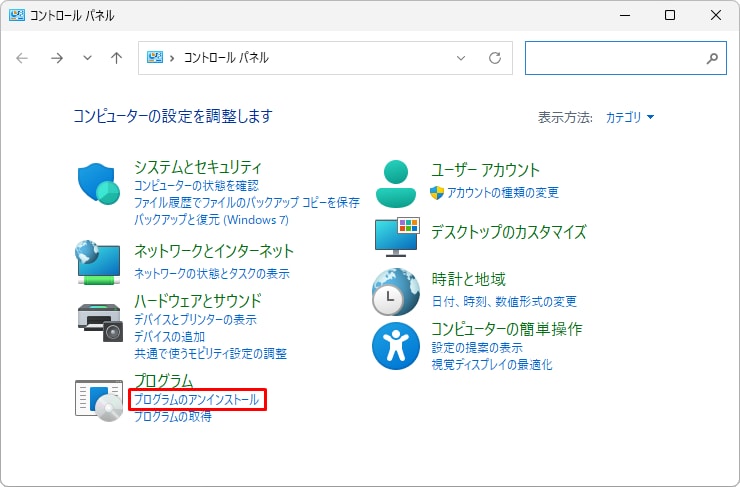The width and height of the screenshot is (740, 487).
Task: Click デバイスの追加 link
Action: [x=169, y=336]
